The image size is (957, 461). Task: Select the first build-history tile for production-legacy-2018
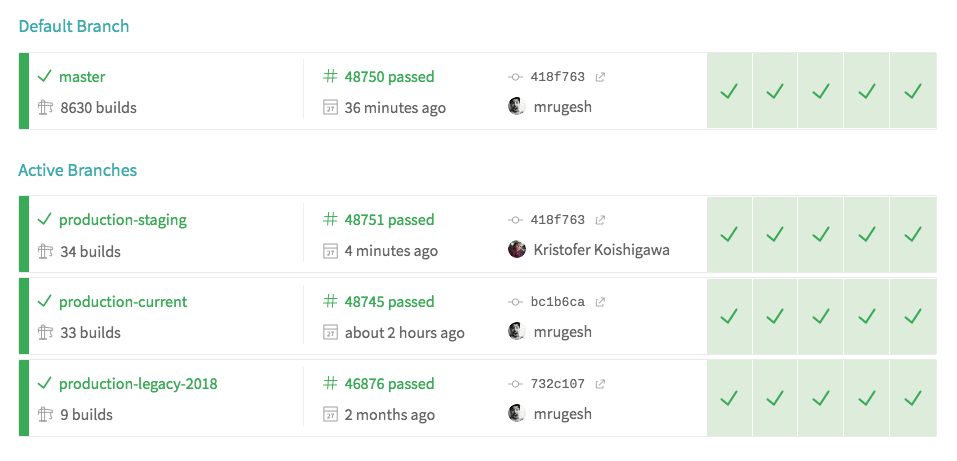click(x=729, y=398)
